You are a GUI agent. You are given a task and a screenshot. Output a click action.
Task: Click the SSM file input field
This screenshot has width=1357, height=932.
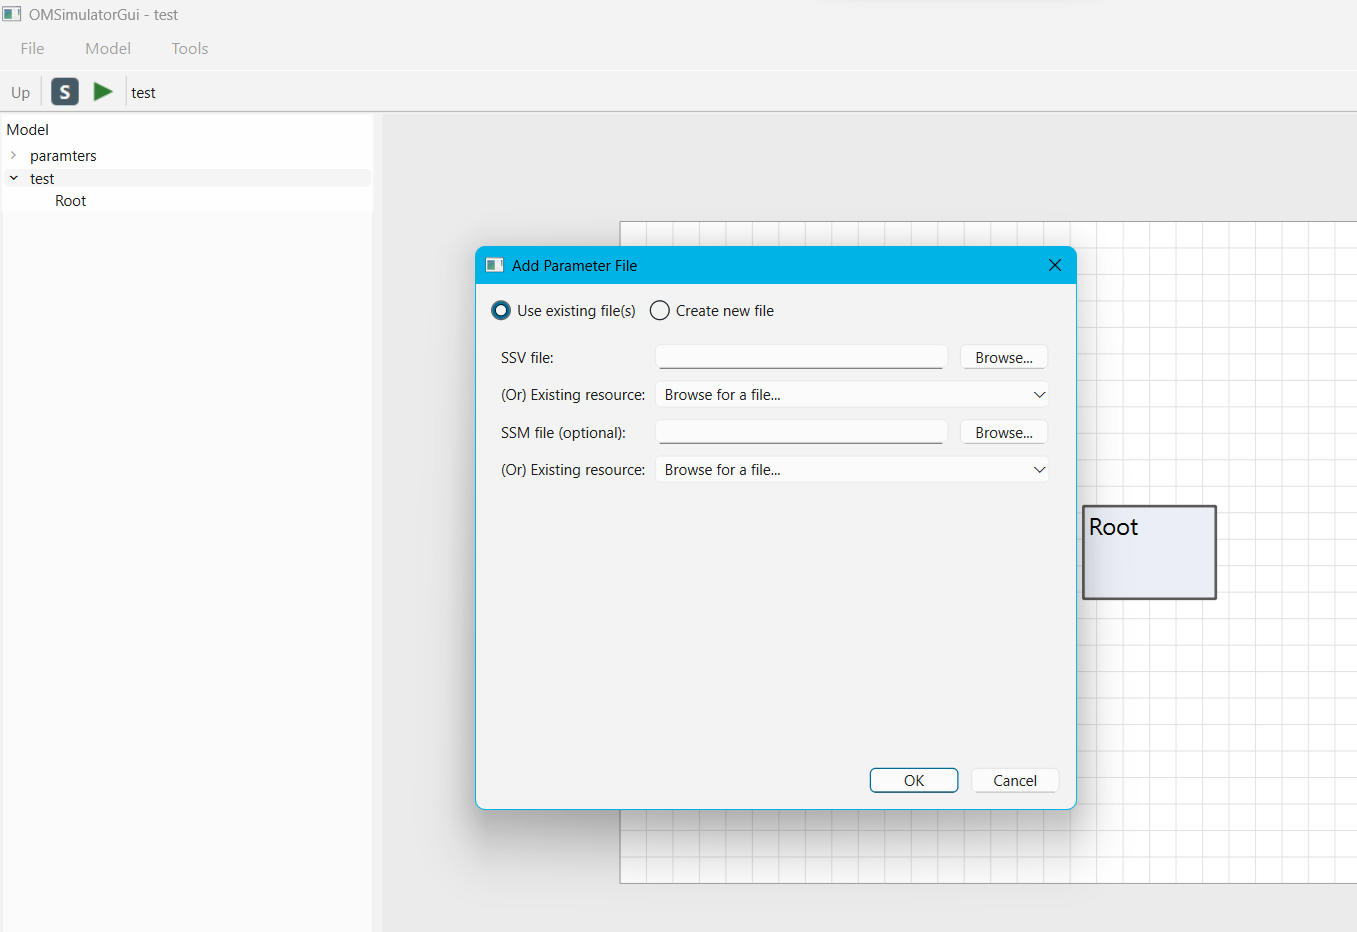tap(801, 432)
